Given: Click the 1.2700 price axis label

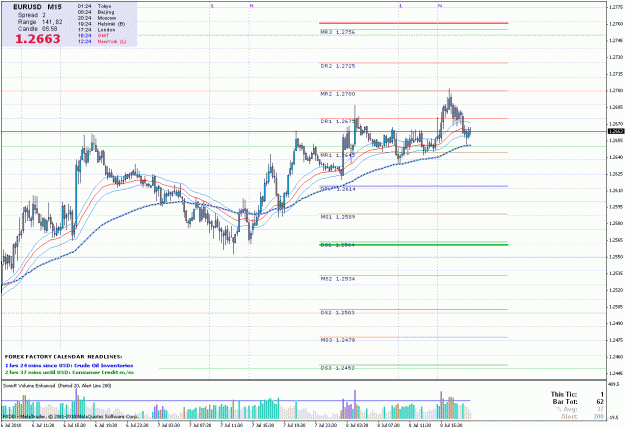Looking at the screenshot, I should click(616, 91).
